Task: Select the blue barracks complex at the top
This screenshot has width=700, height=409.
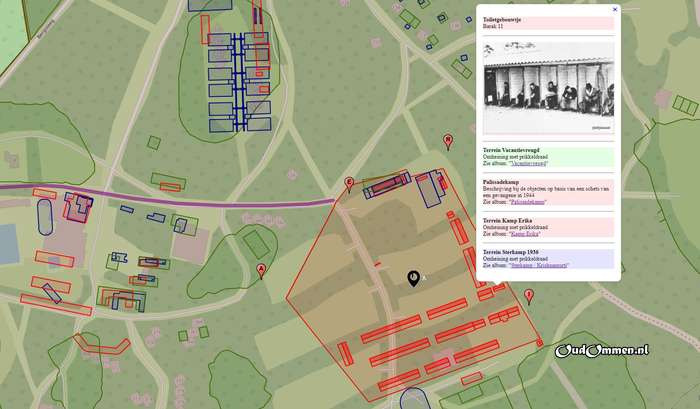Action: coord(239,80)
